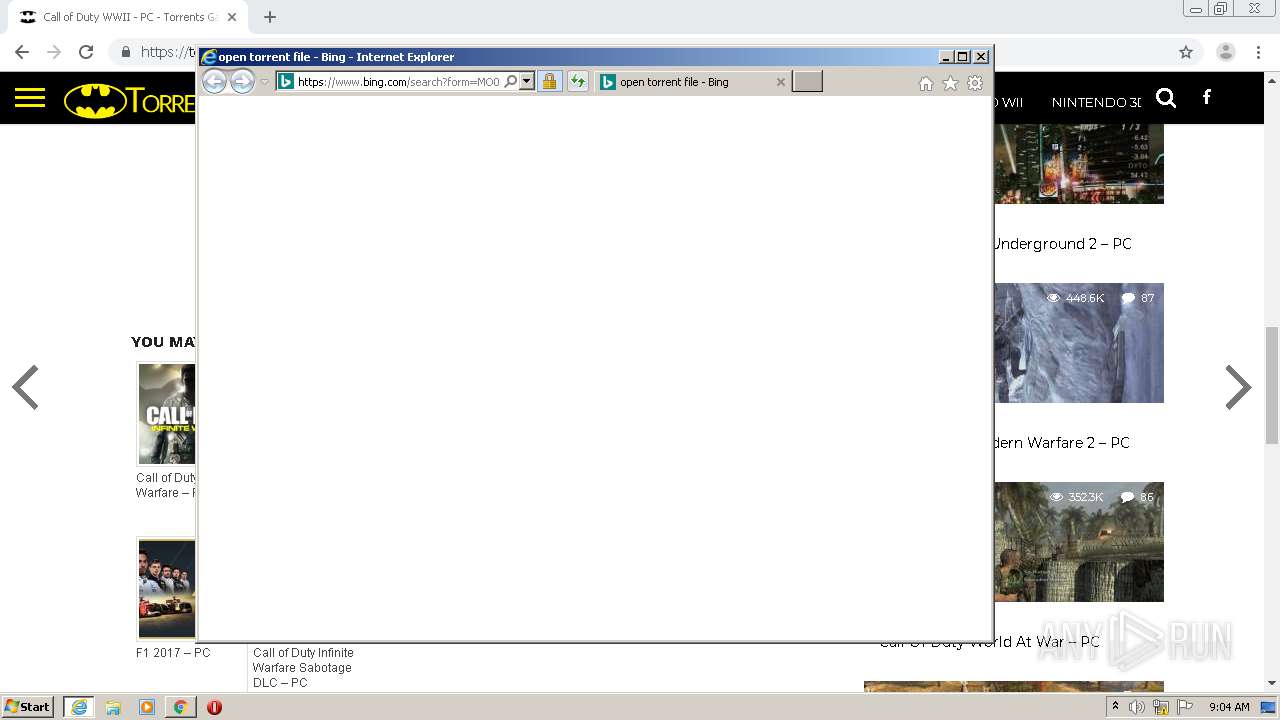
Task: Click the padlock security report icon in IE
Action: pyautogui.click(x=549, y=82)
